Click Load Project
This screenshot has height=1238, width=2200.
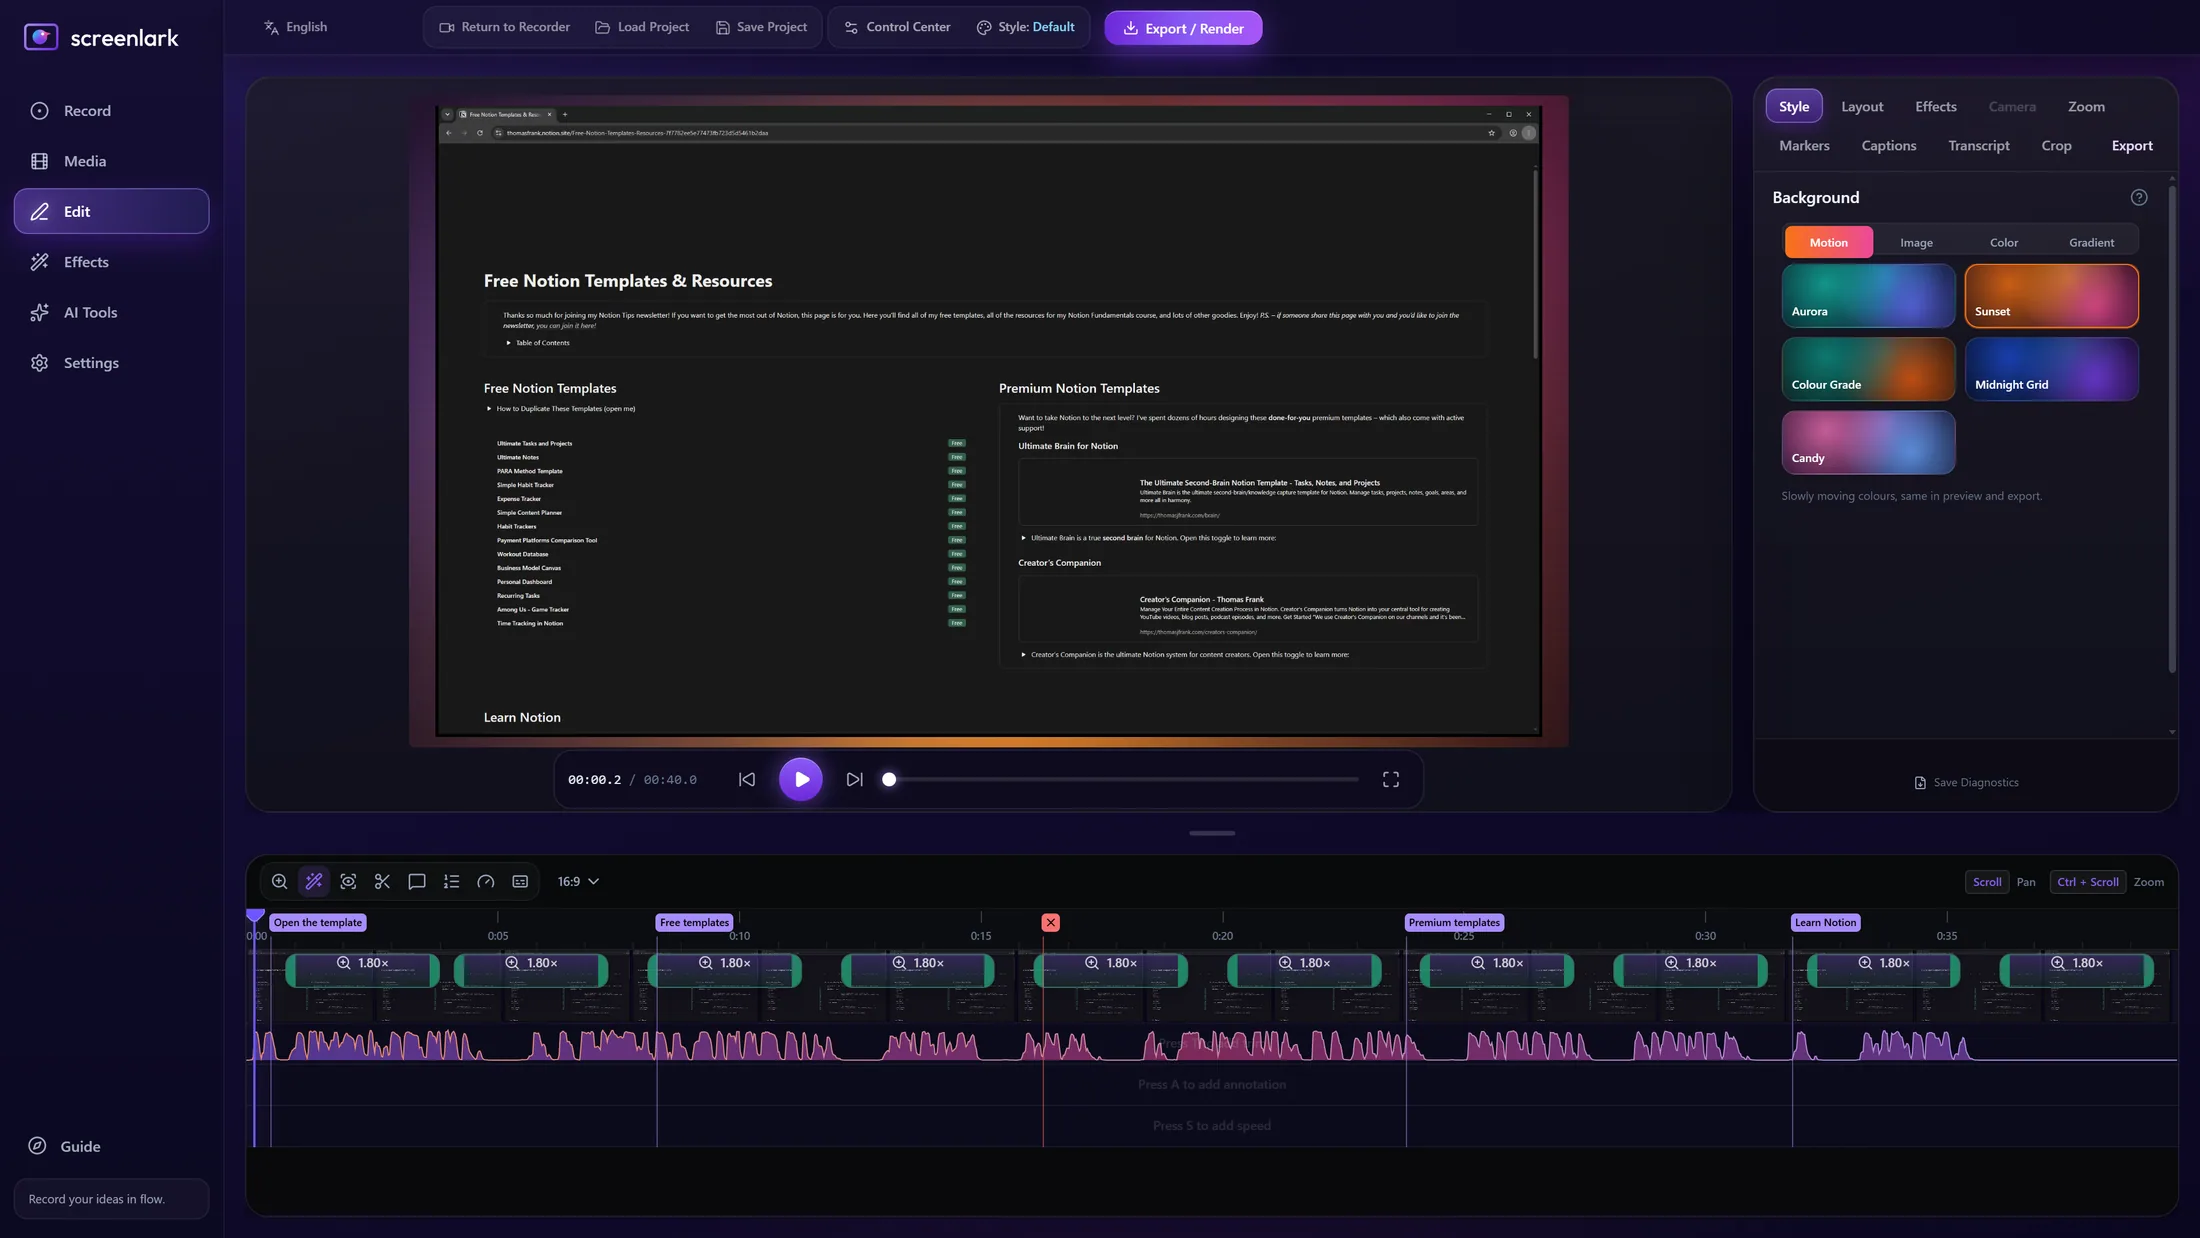click(642, 27)
